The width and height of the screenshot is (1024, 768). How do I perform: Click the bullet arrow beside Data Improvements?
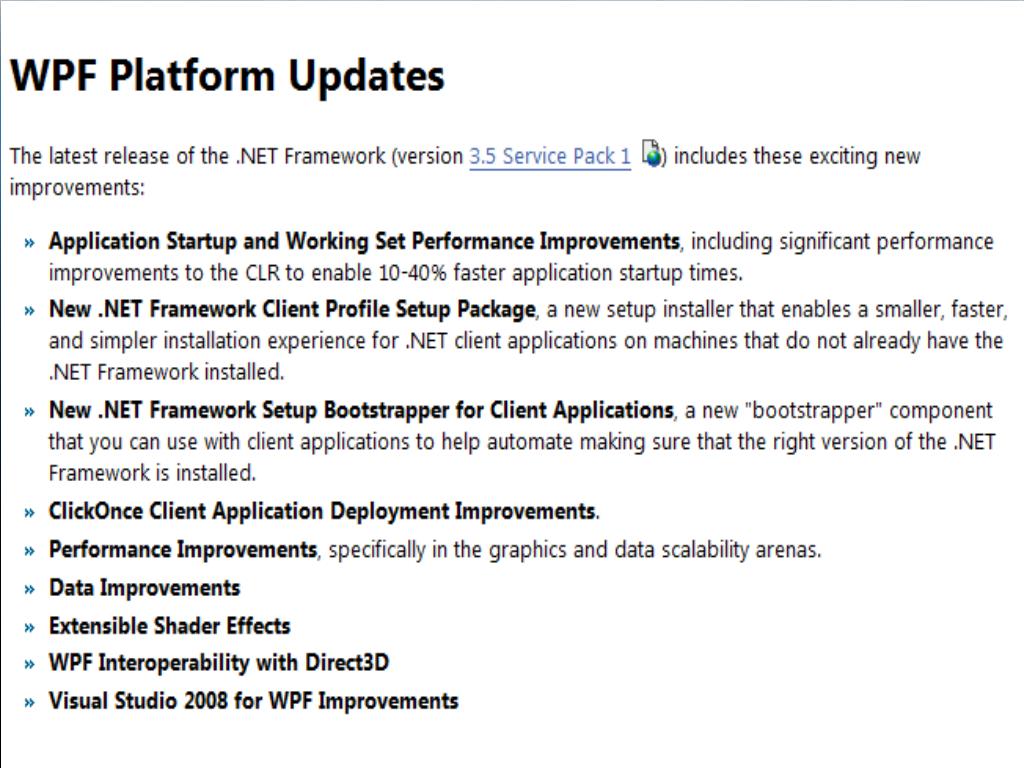(x=29, y=590)
